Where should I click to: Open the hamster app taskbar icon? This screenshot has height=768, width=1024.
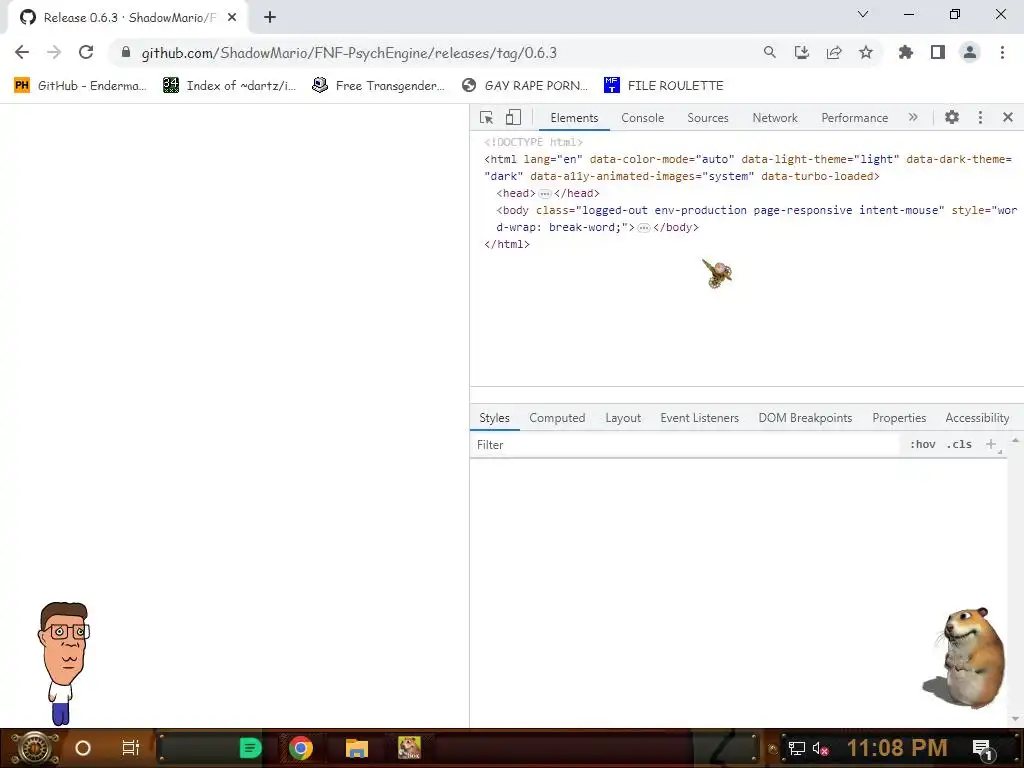(409, 748)
